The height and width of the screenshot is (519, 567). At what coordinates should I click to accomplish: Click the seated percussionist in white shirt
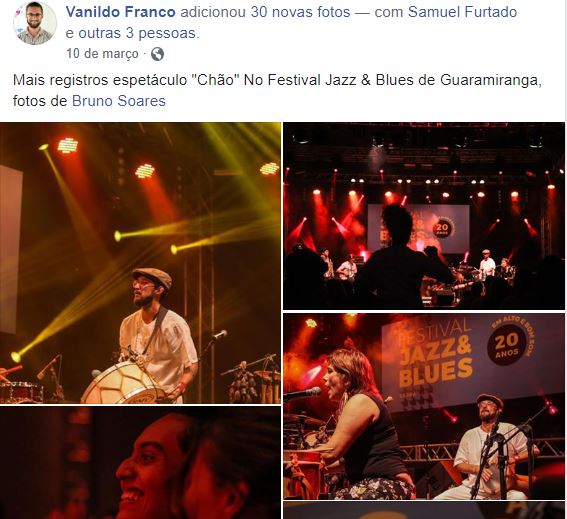click(486, 448)
